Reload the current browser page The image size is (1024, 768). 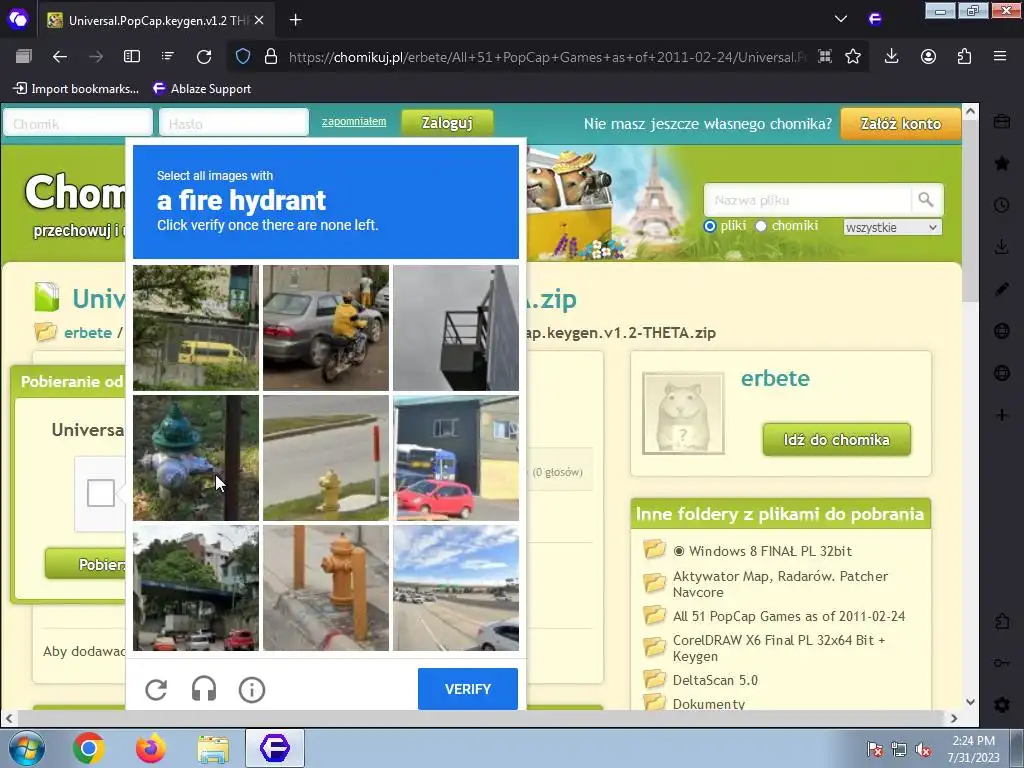click(x=204, y=57)
